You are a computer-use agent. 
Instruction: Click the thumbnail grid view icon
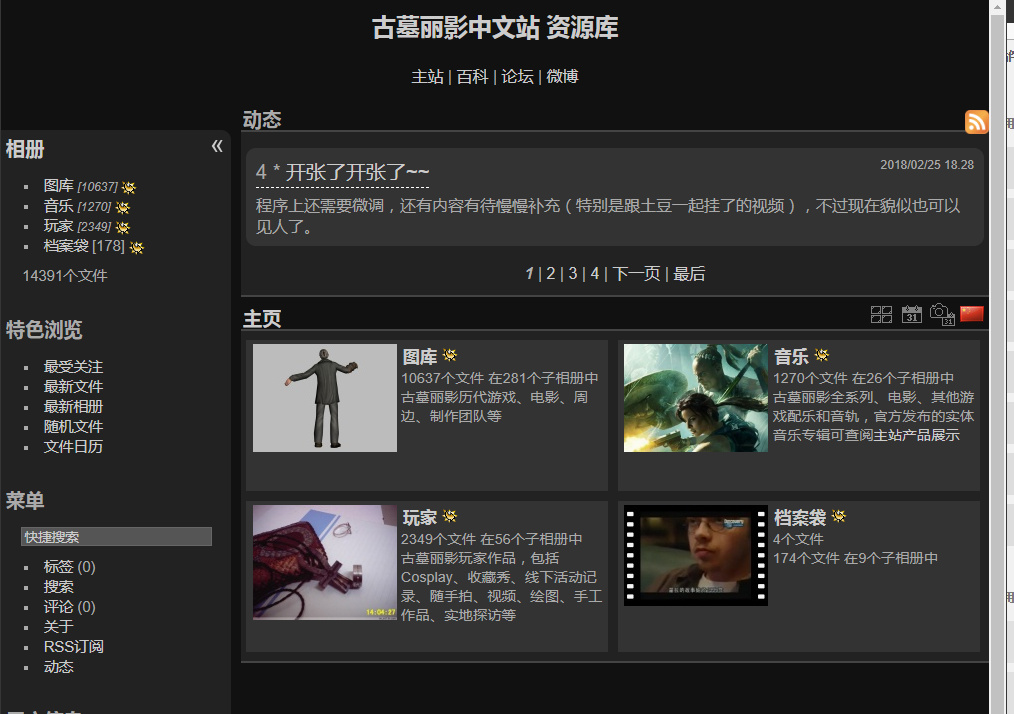[x=881, y=314]
